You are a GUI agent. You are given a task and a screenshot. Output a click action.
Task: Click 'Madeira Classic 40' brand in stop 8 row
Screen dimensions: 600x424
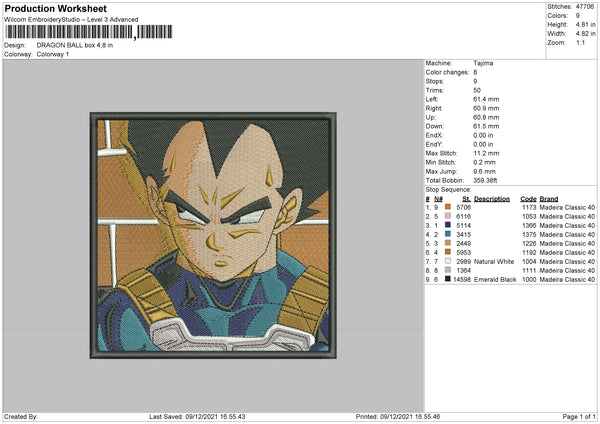[567, 271]
